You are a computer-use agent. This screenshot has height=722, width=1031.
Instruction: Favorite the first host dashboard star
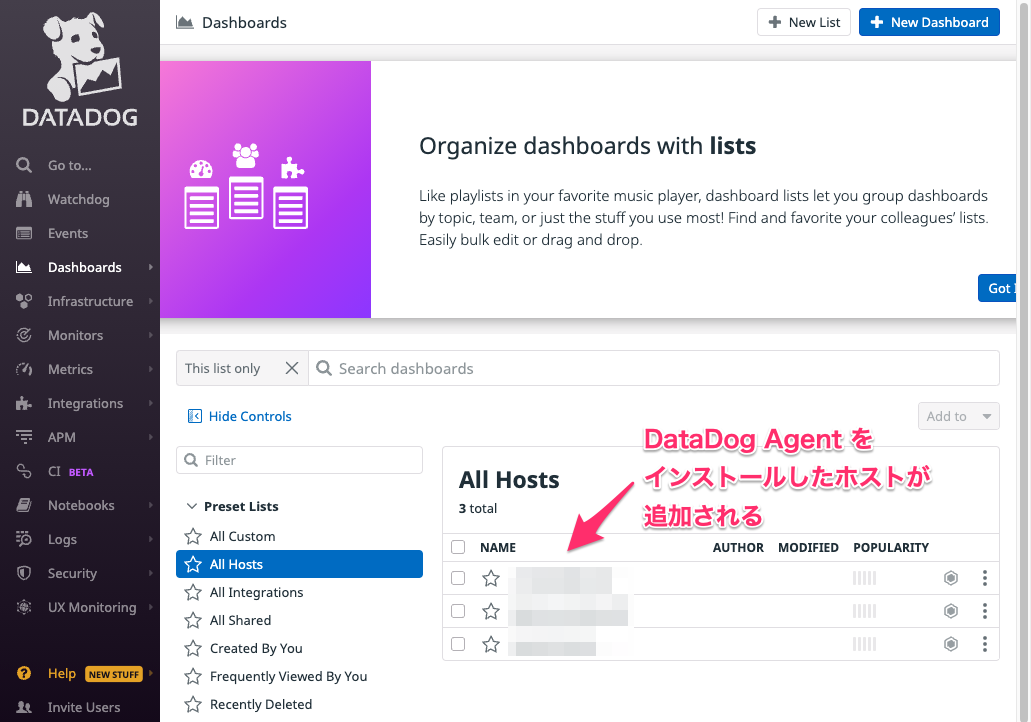pyautogui.click(x=491, y=578)
